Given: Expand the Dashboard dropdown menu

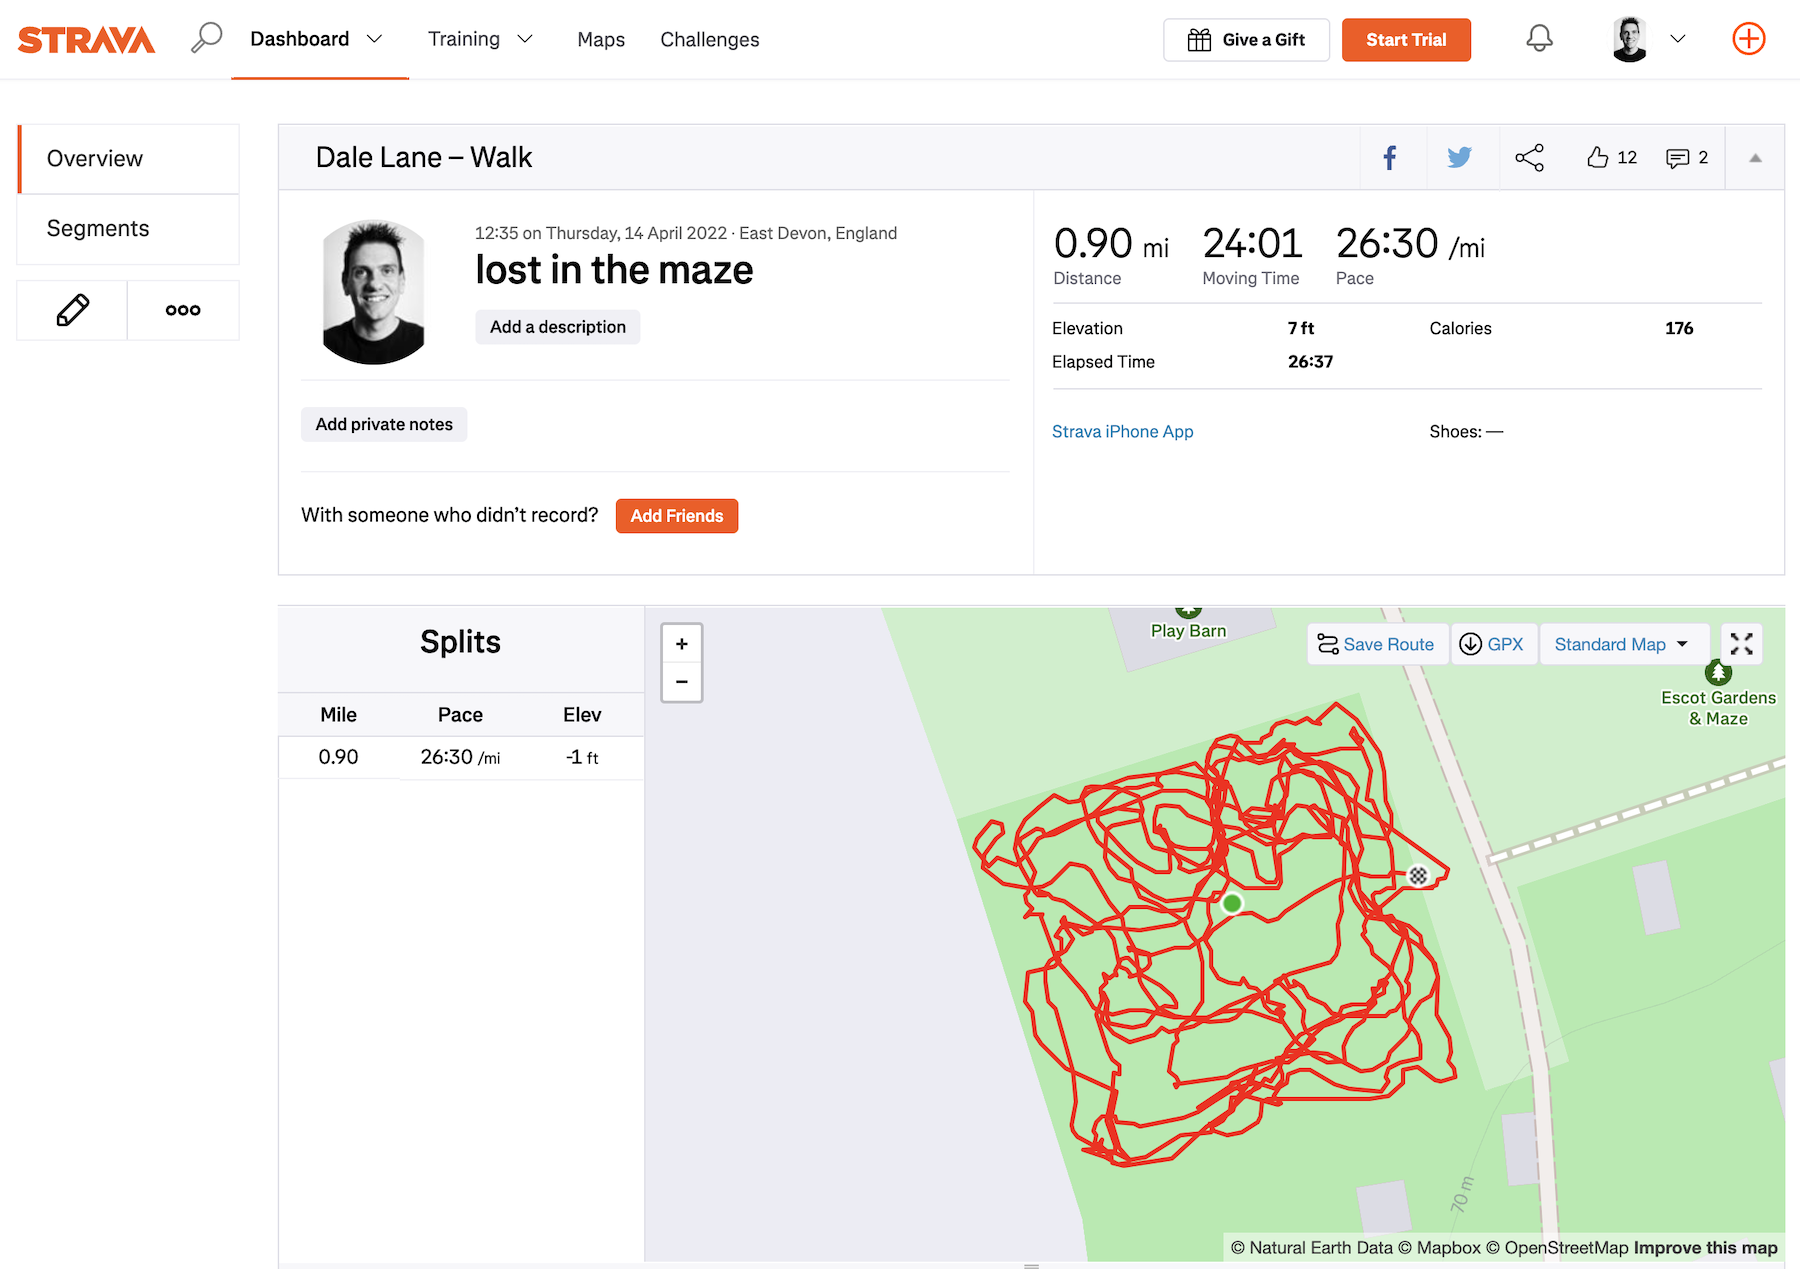Looking at the screenshot, I should tap(374, 39).
